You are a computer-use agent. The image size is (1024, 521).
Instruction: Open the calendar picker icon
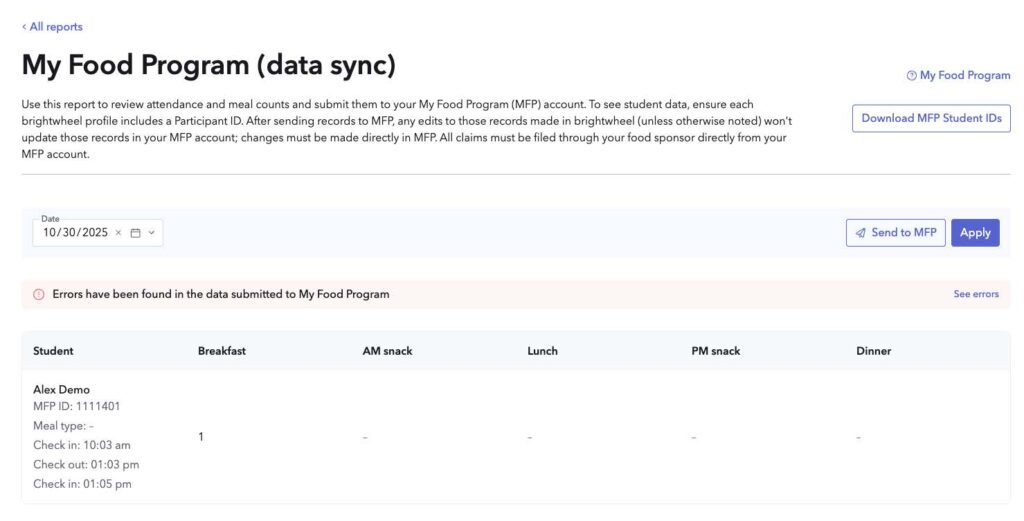pos(135,233)
